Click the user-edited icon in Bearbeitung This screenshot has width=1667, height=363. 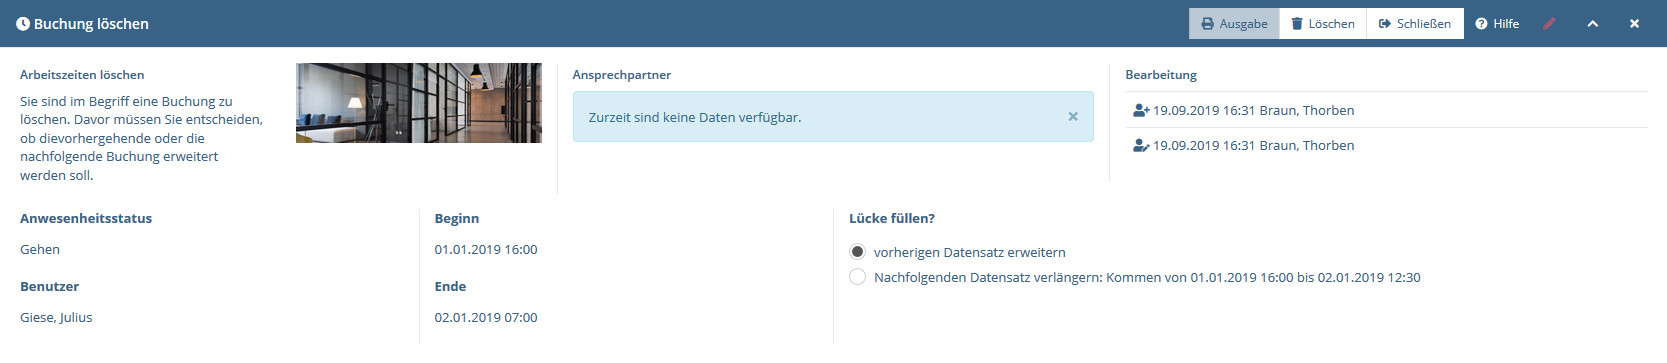tap(1141, 145)
